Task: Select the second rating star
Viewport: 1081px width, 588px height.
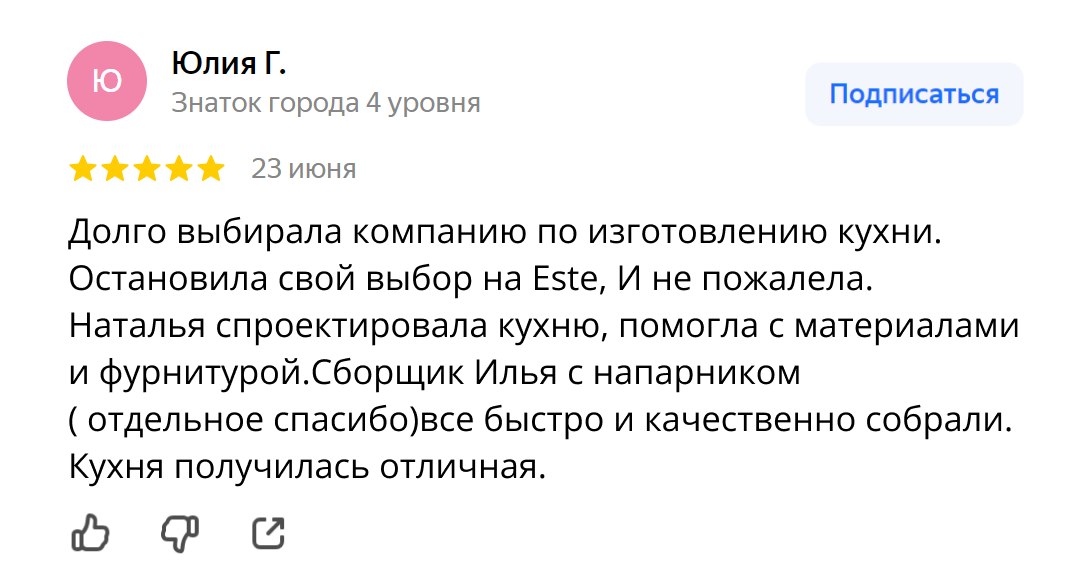Action: tap(115, 169)
